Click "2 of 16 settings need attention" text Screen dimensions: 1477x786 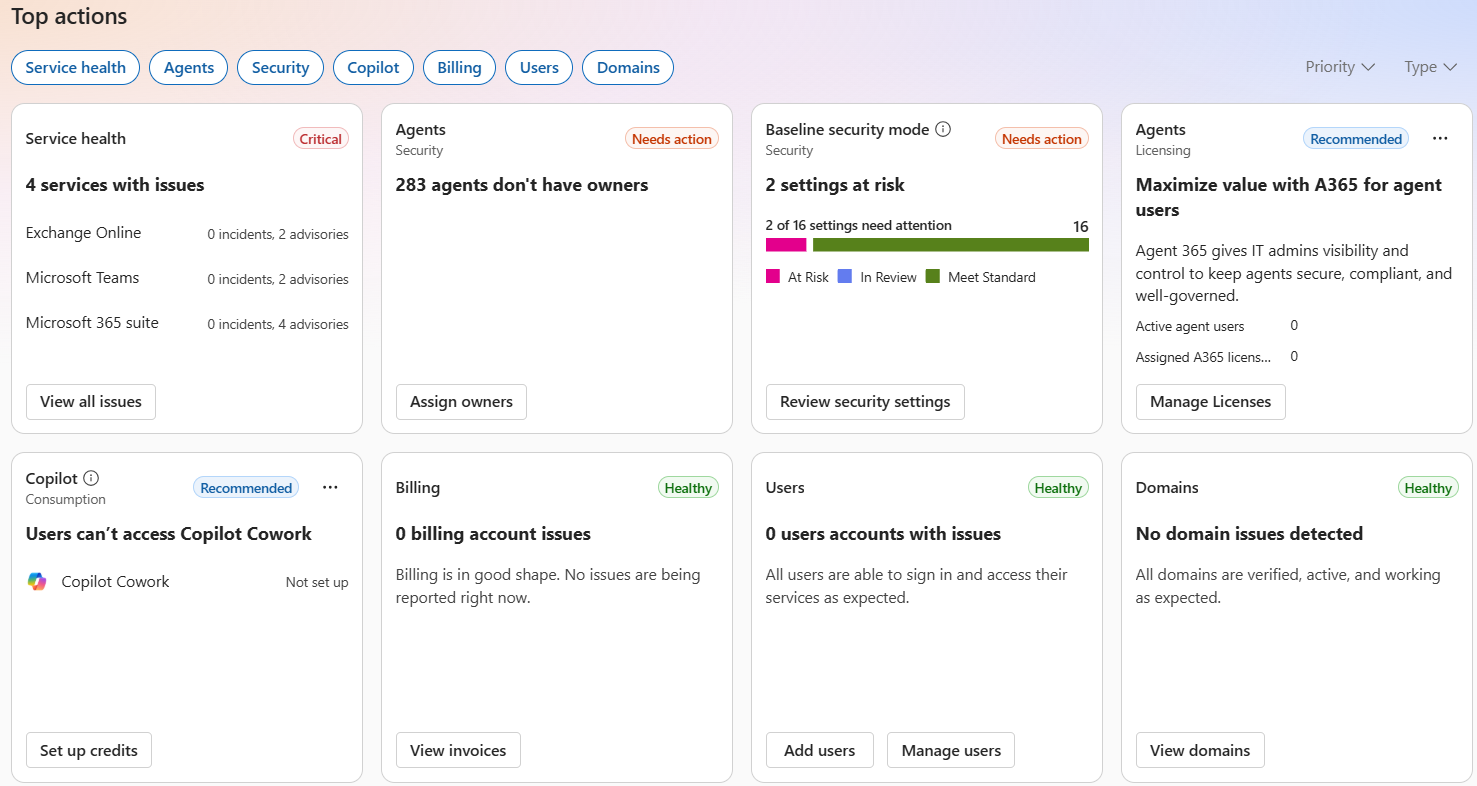pyautogui.click(x=859, y=225)
